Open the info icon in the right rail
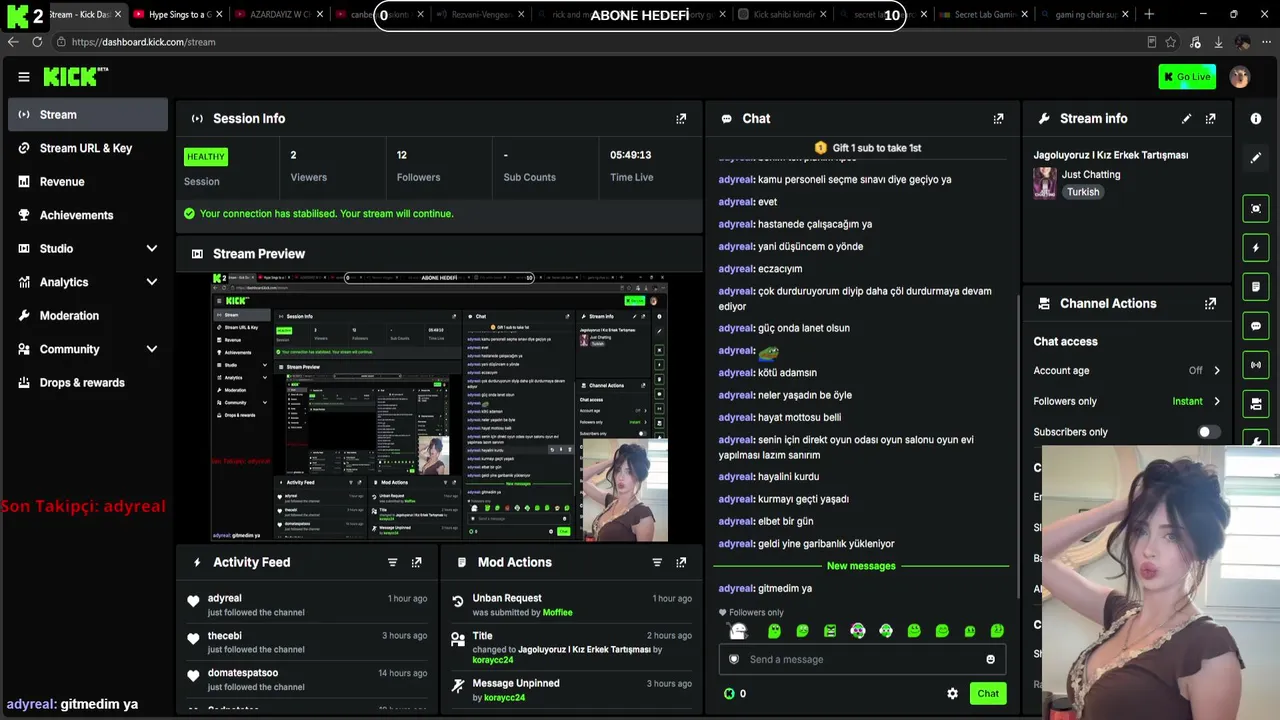Image resolution: width=1280 pixels, height=720 pixels. point(1256,118)
